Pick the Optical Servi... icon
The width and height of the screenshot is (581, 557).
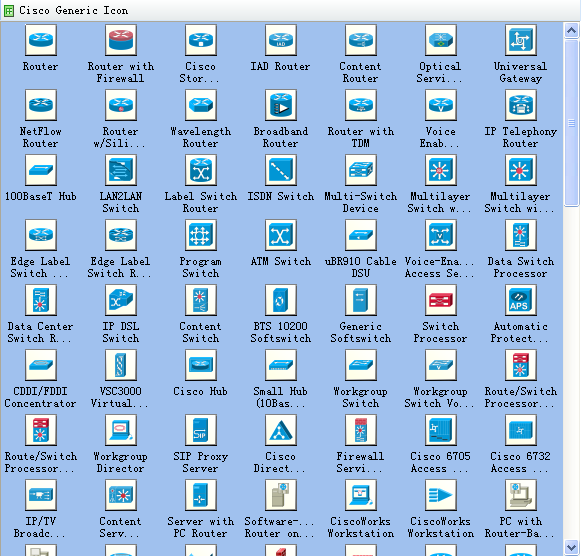point(441,40)
